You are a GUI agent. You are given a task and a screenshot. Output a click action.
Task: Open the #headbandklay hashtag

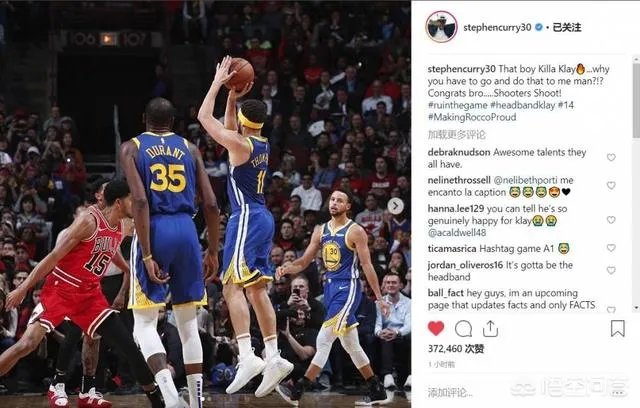[522, 105]
